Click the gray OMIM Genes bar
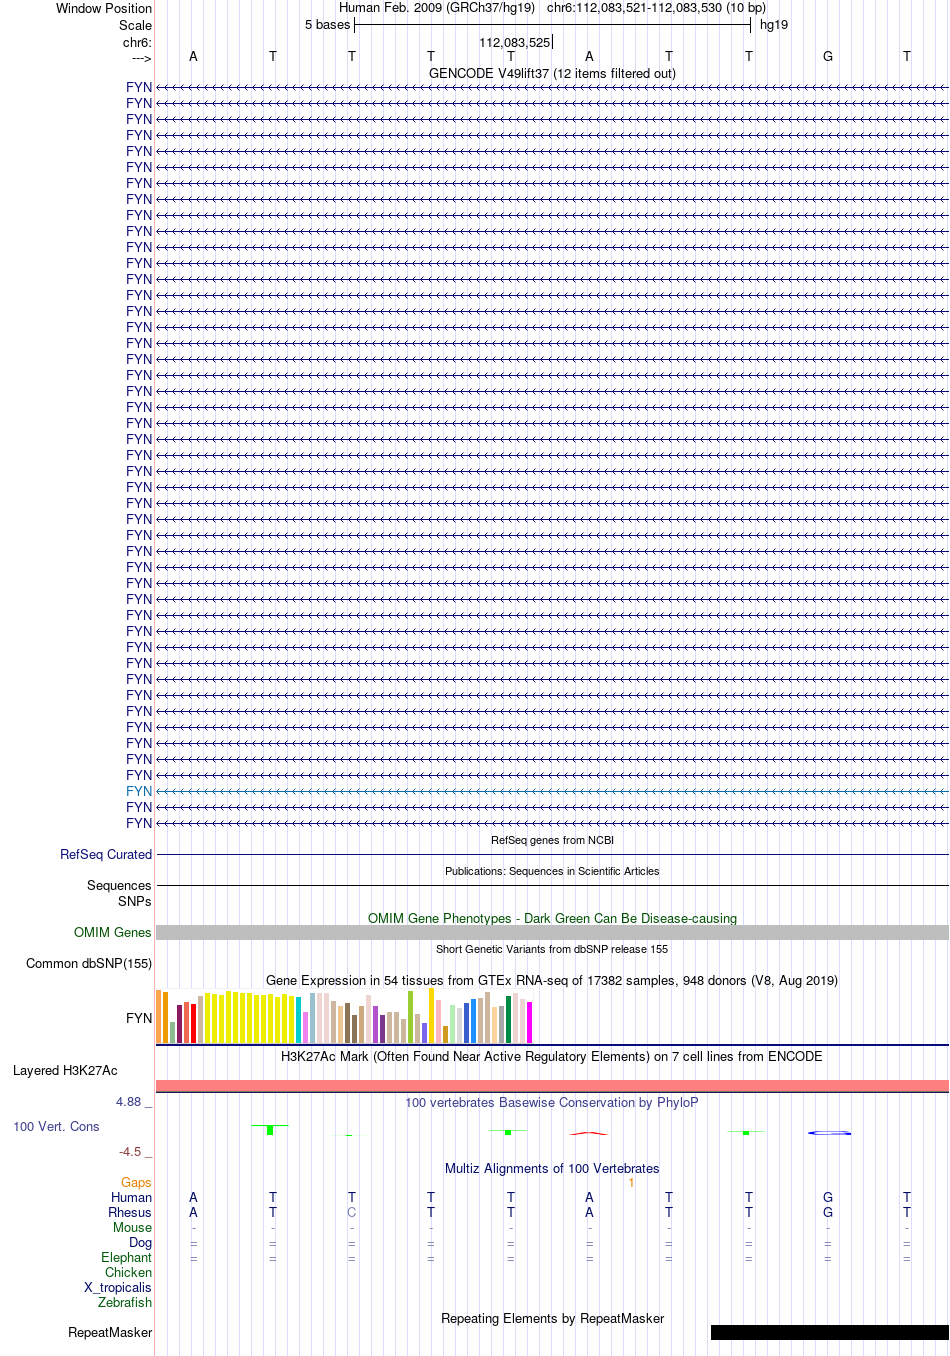 pos(552,932)
